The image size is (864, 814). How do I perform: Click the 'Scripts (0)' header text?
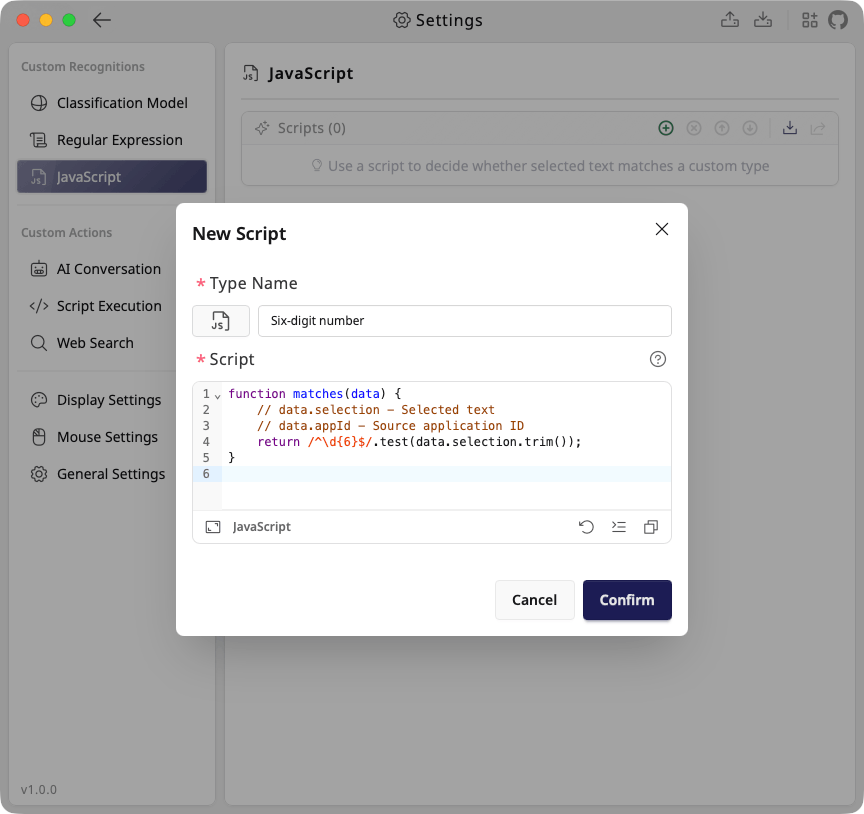pyautogui.click(x=311, y=128)
